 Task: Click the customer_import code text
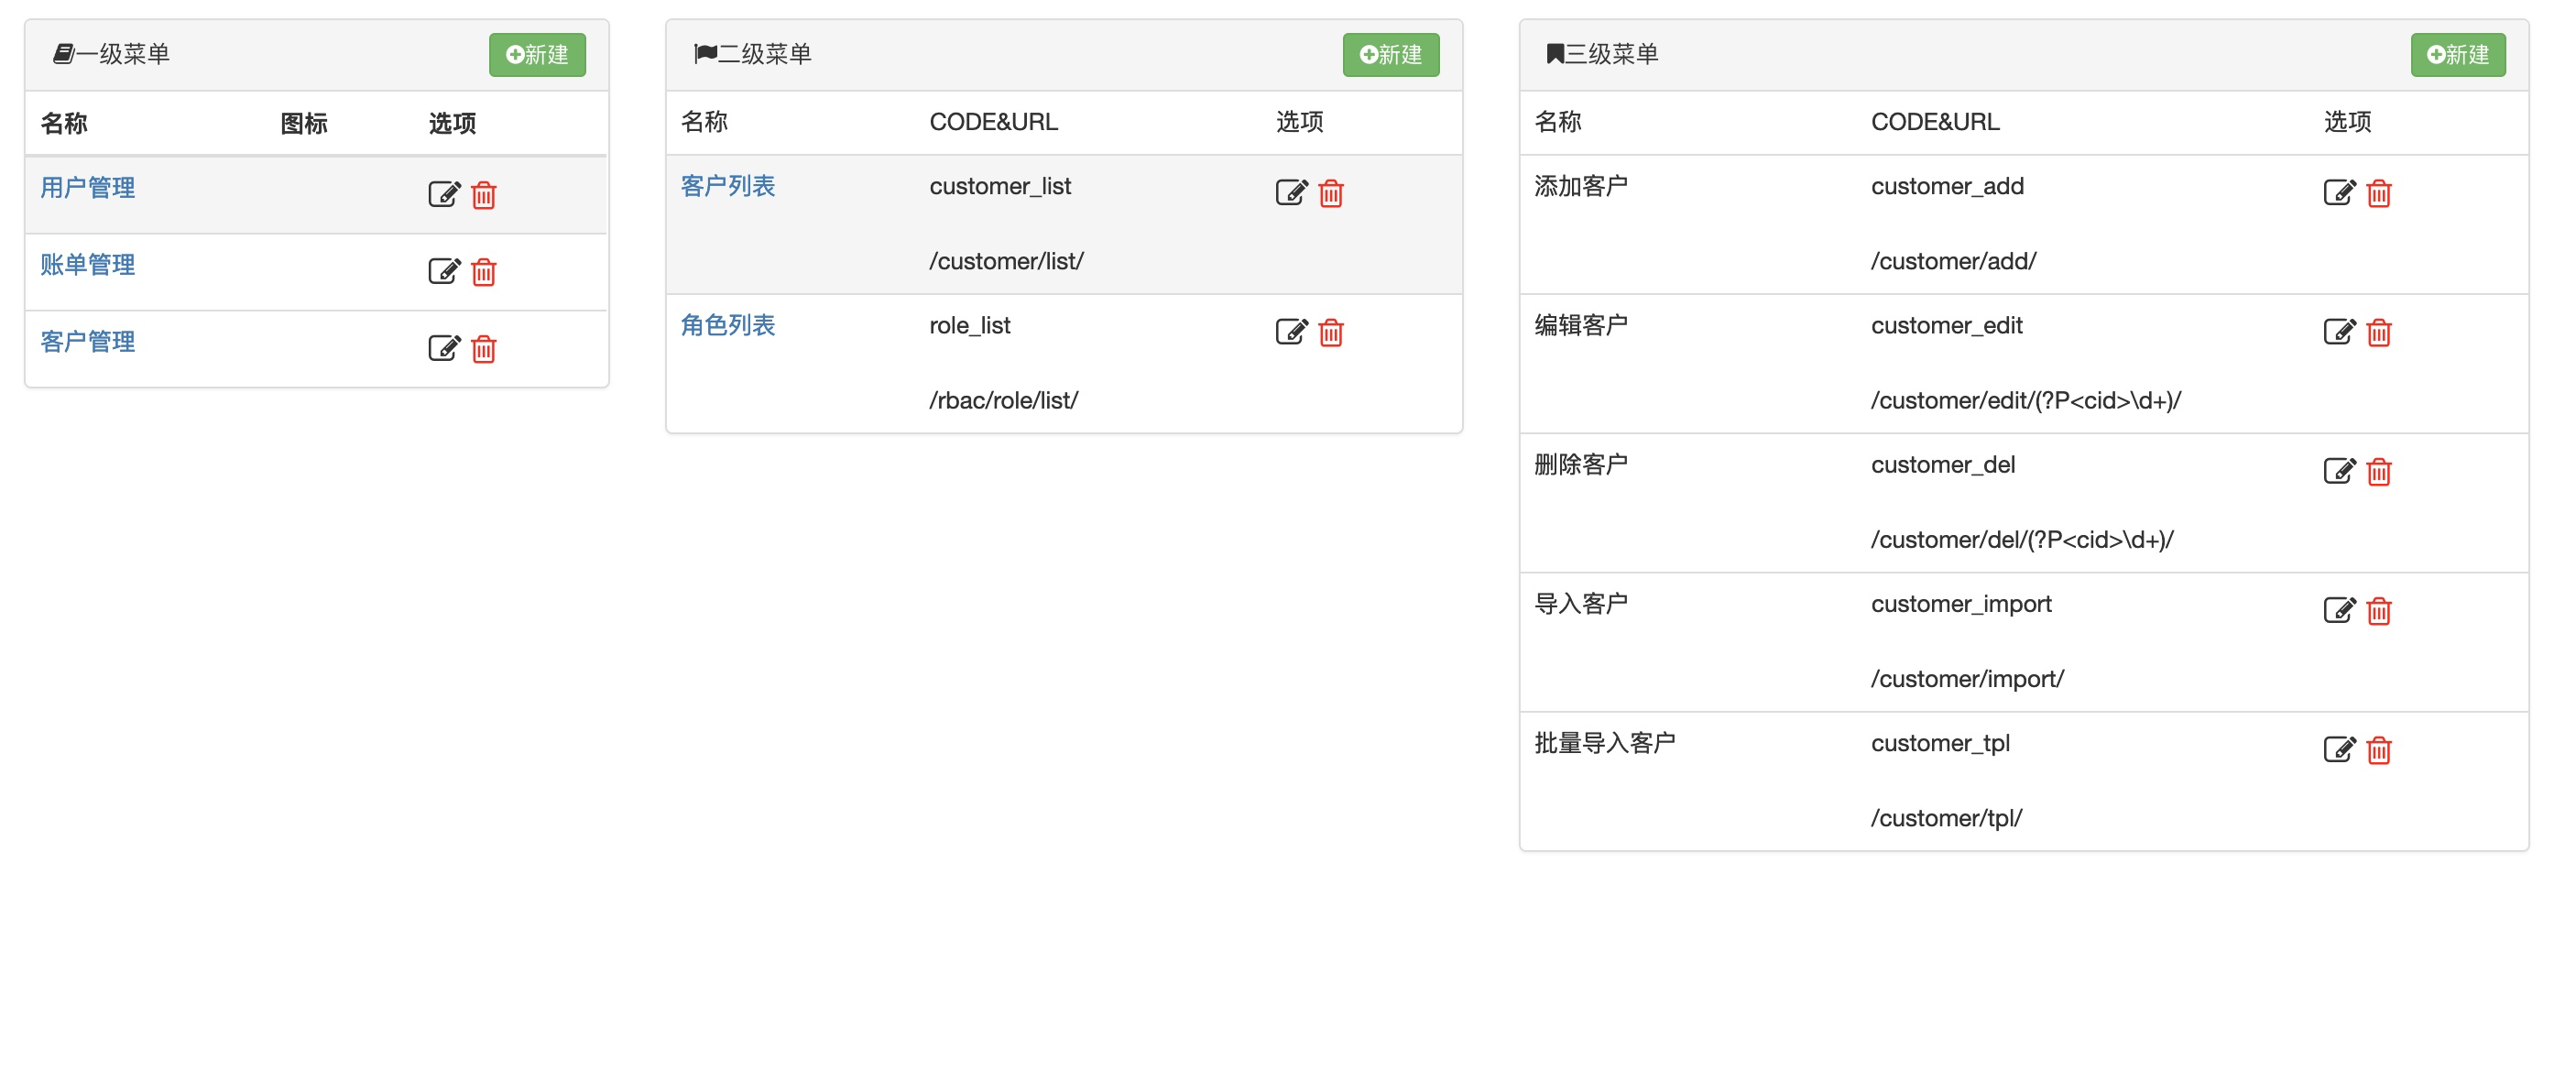click(x=1961, y=604)
